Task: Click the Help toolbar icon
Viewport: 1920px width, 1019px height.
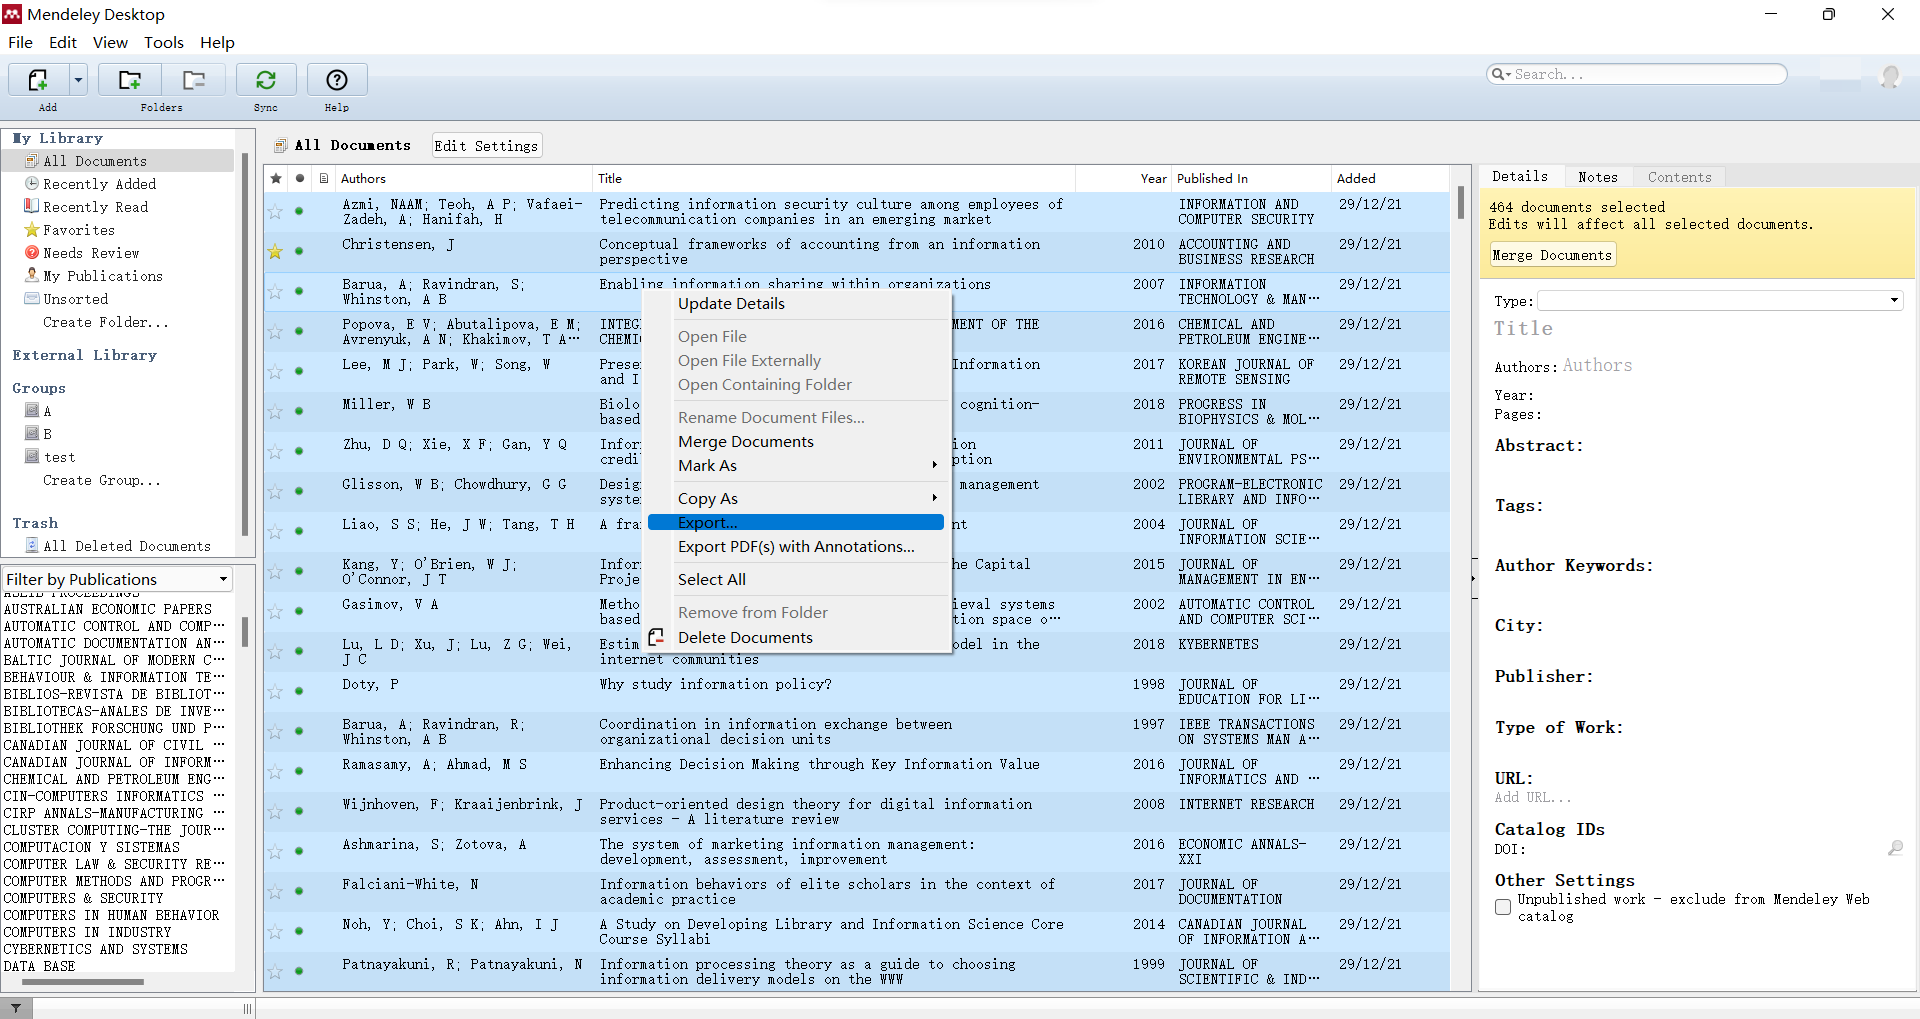Action: coord(337,80)
